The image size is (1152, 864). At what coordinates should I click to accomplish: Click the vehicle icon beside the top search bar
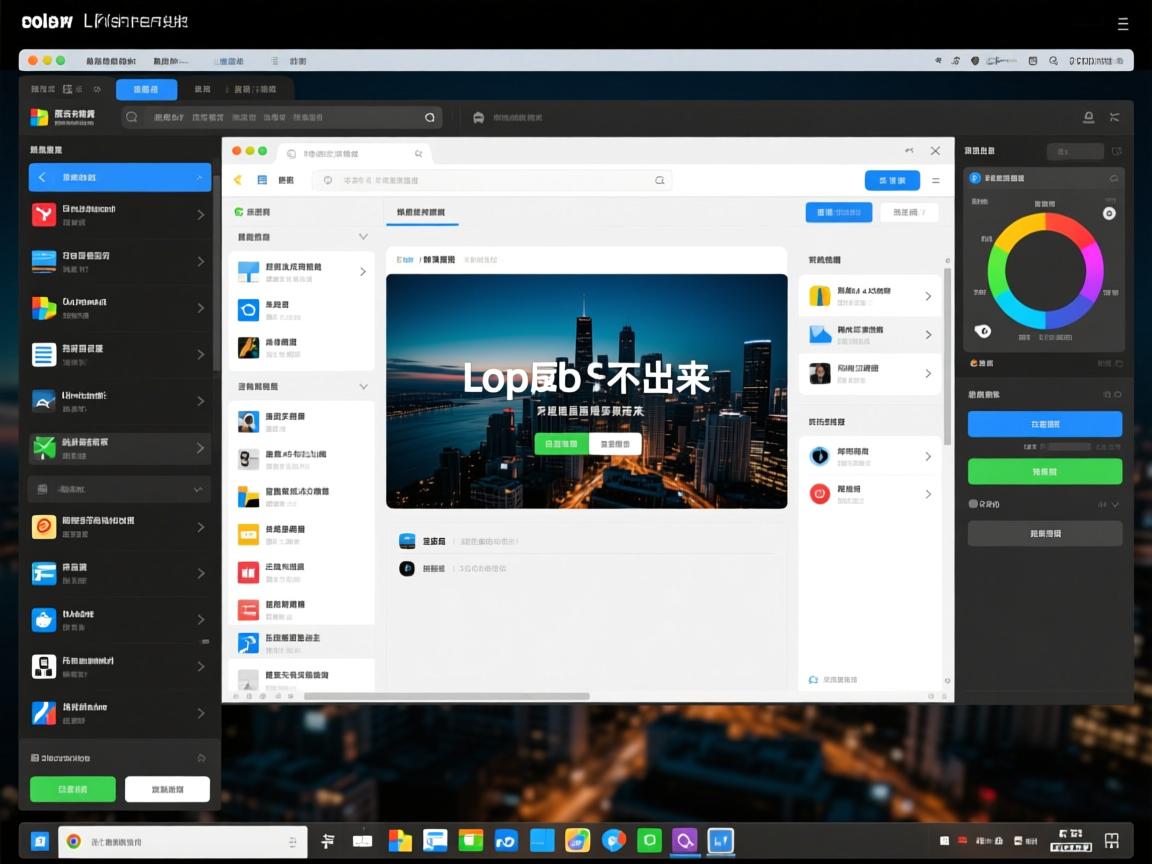click(481, 117)
